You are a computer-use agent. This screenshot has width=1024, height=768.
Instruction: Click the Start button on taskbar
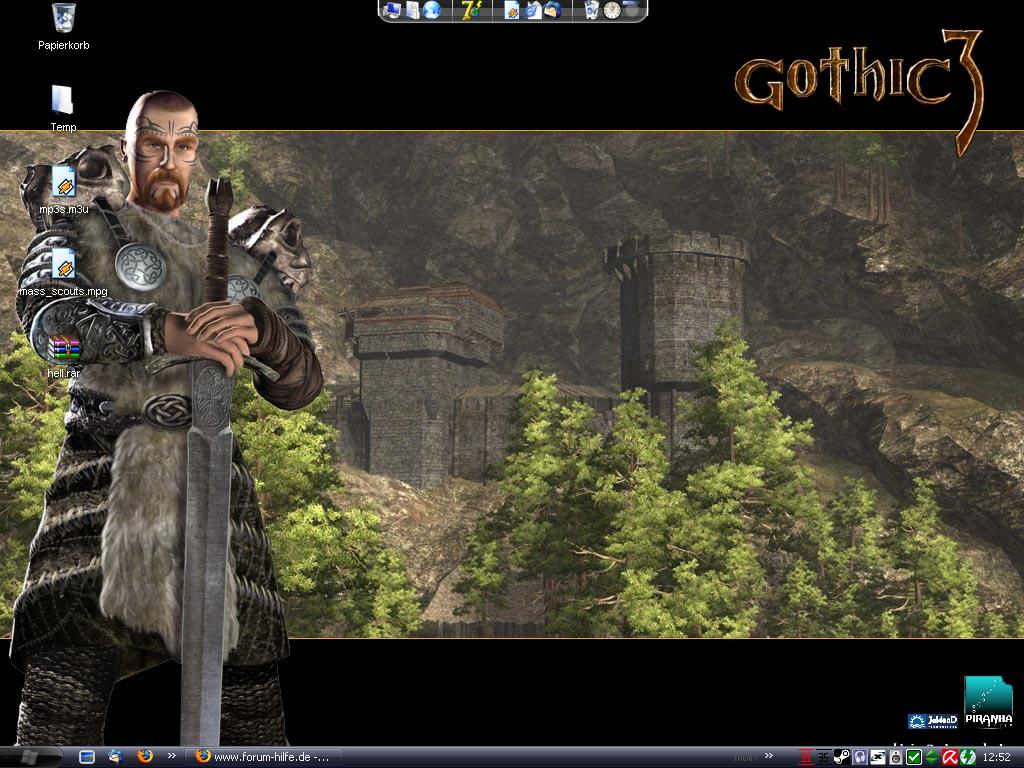tap(30, 756)
